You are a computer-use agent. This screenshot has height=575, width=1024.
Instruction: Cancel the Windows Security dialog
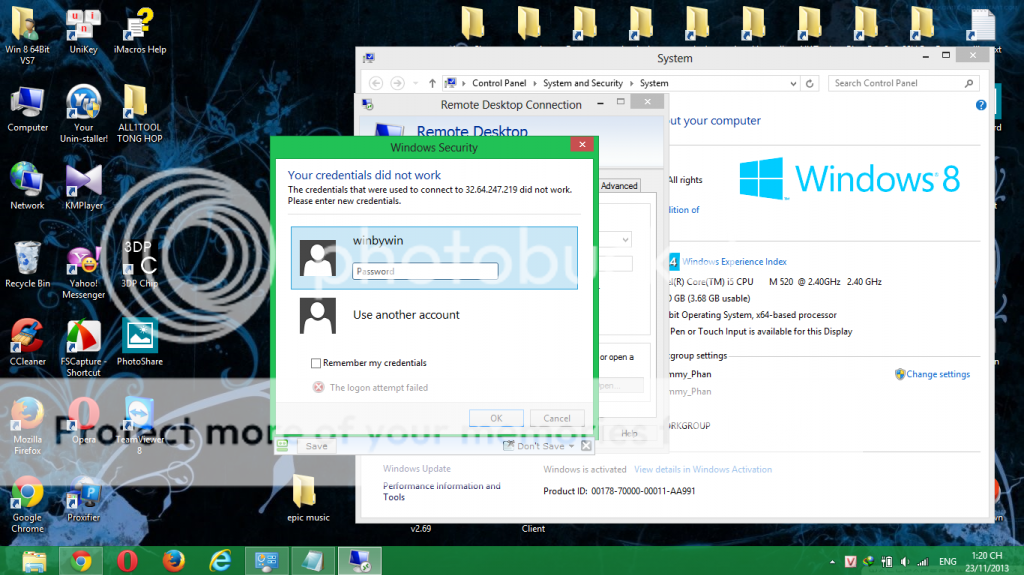coord(550,418)
